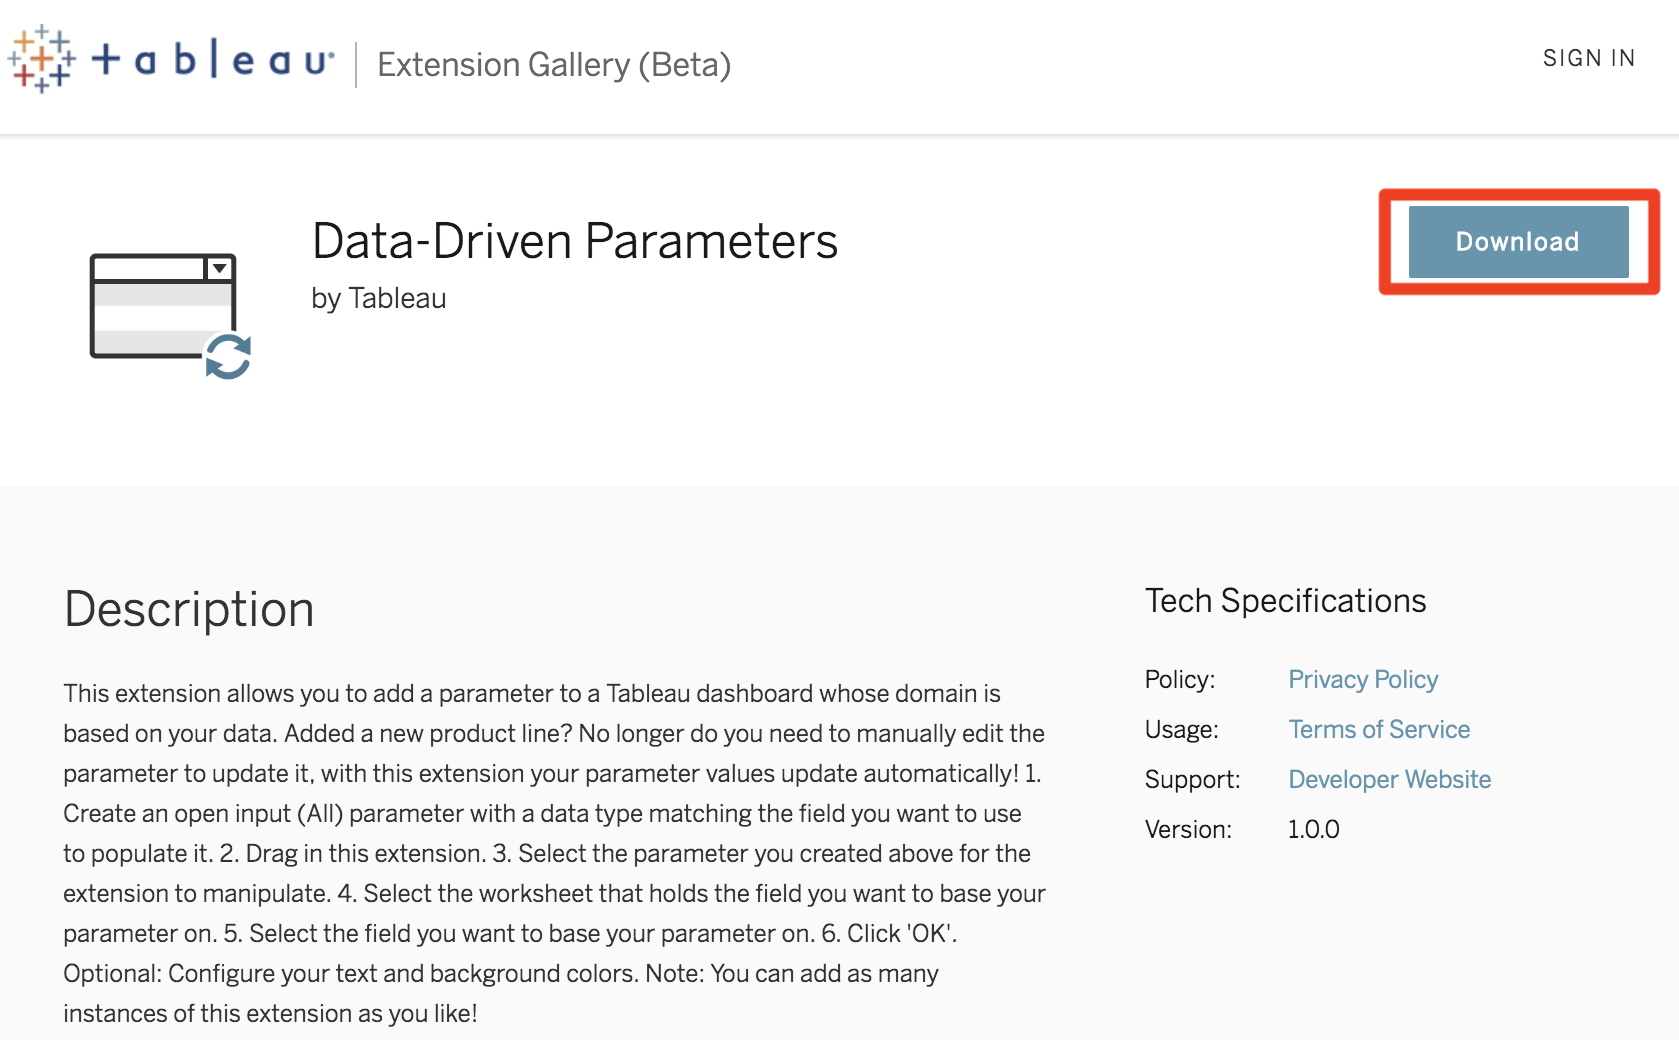Click the dropdown arrow in extension icon

coord(219,268)
